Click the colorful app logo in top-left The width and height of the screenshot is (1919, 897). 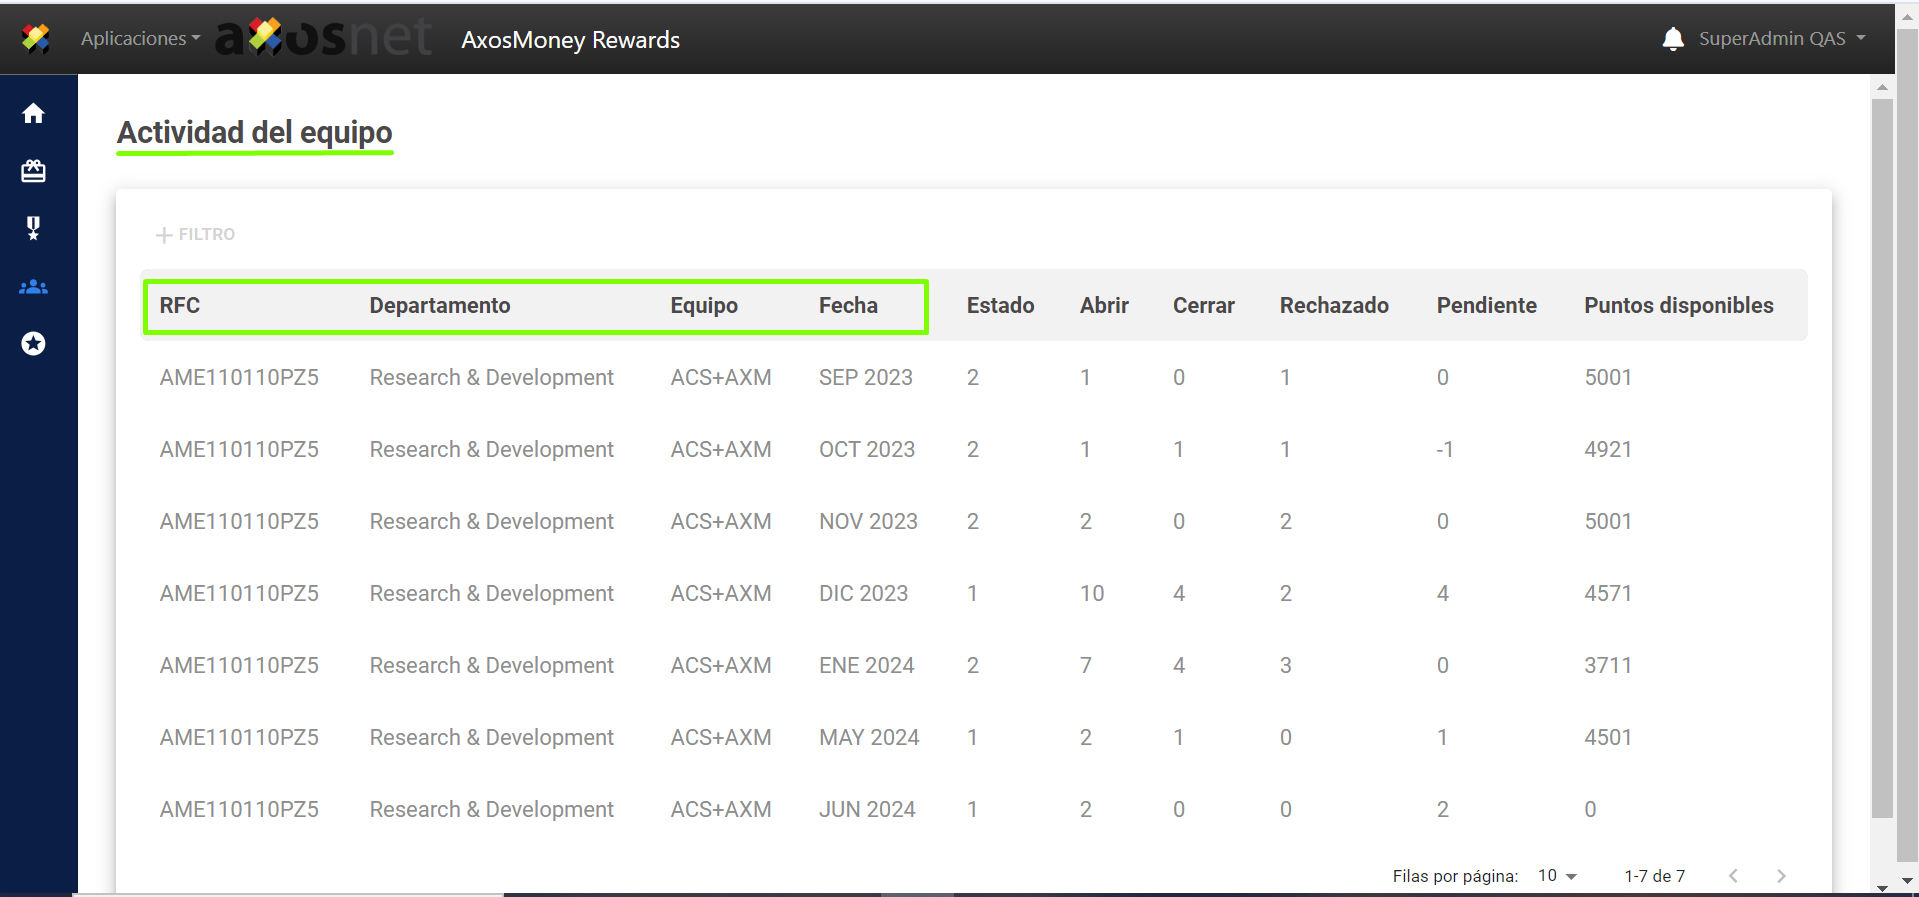tap(35, 39)
